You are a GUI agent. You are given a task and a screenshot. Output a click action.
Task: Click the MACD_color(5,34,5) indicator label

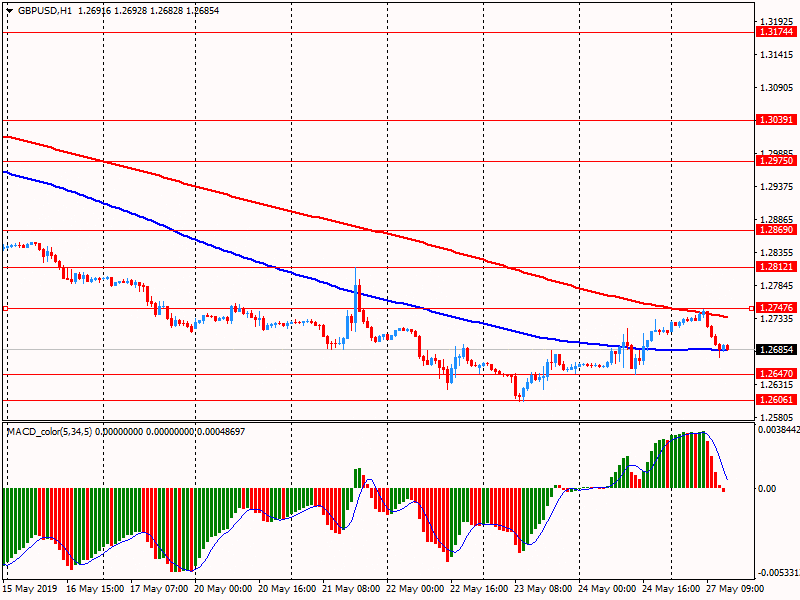click(60, 431)
